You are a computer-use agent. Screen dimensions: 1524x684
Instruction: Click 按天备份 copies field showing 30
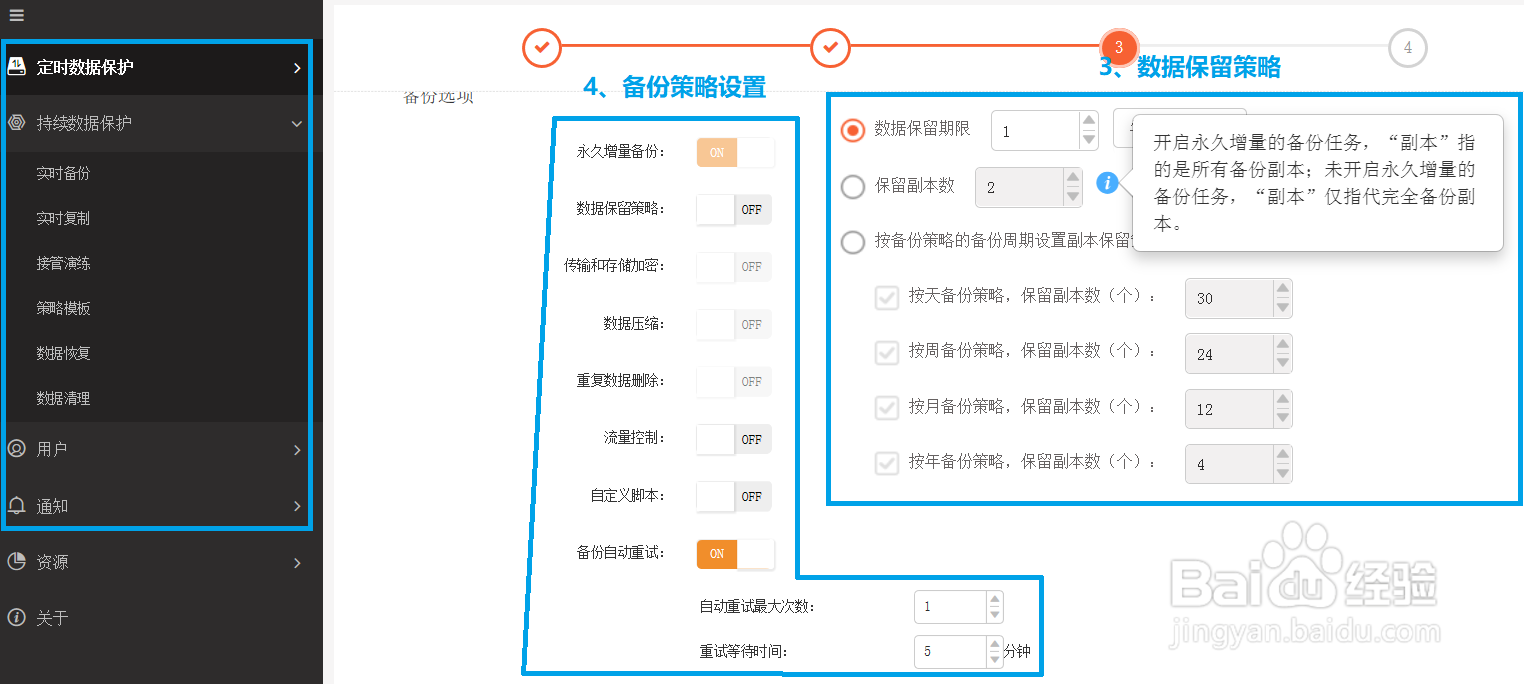click(1229, 298)
